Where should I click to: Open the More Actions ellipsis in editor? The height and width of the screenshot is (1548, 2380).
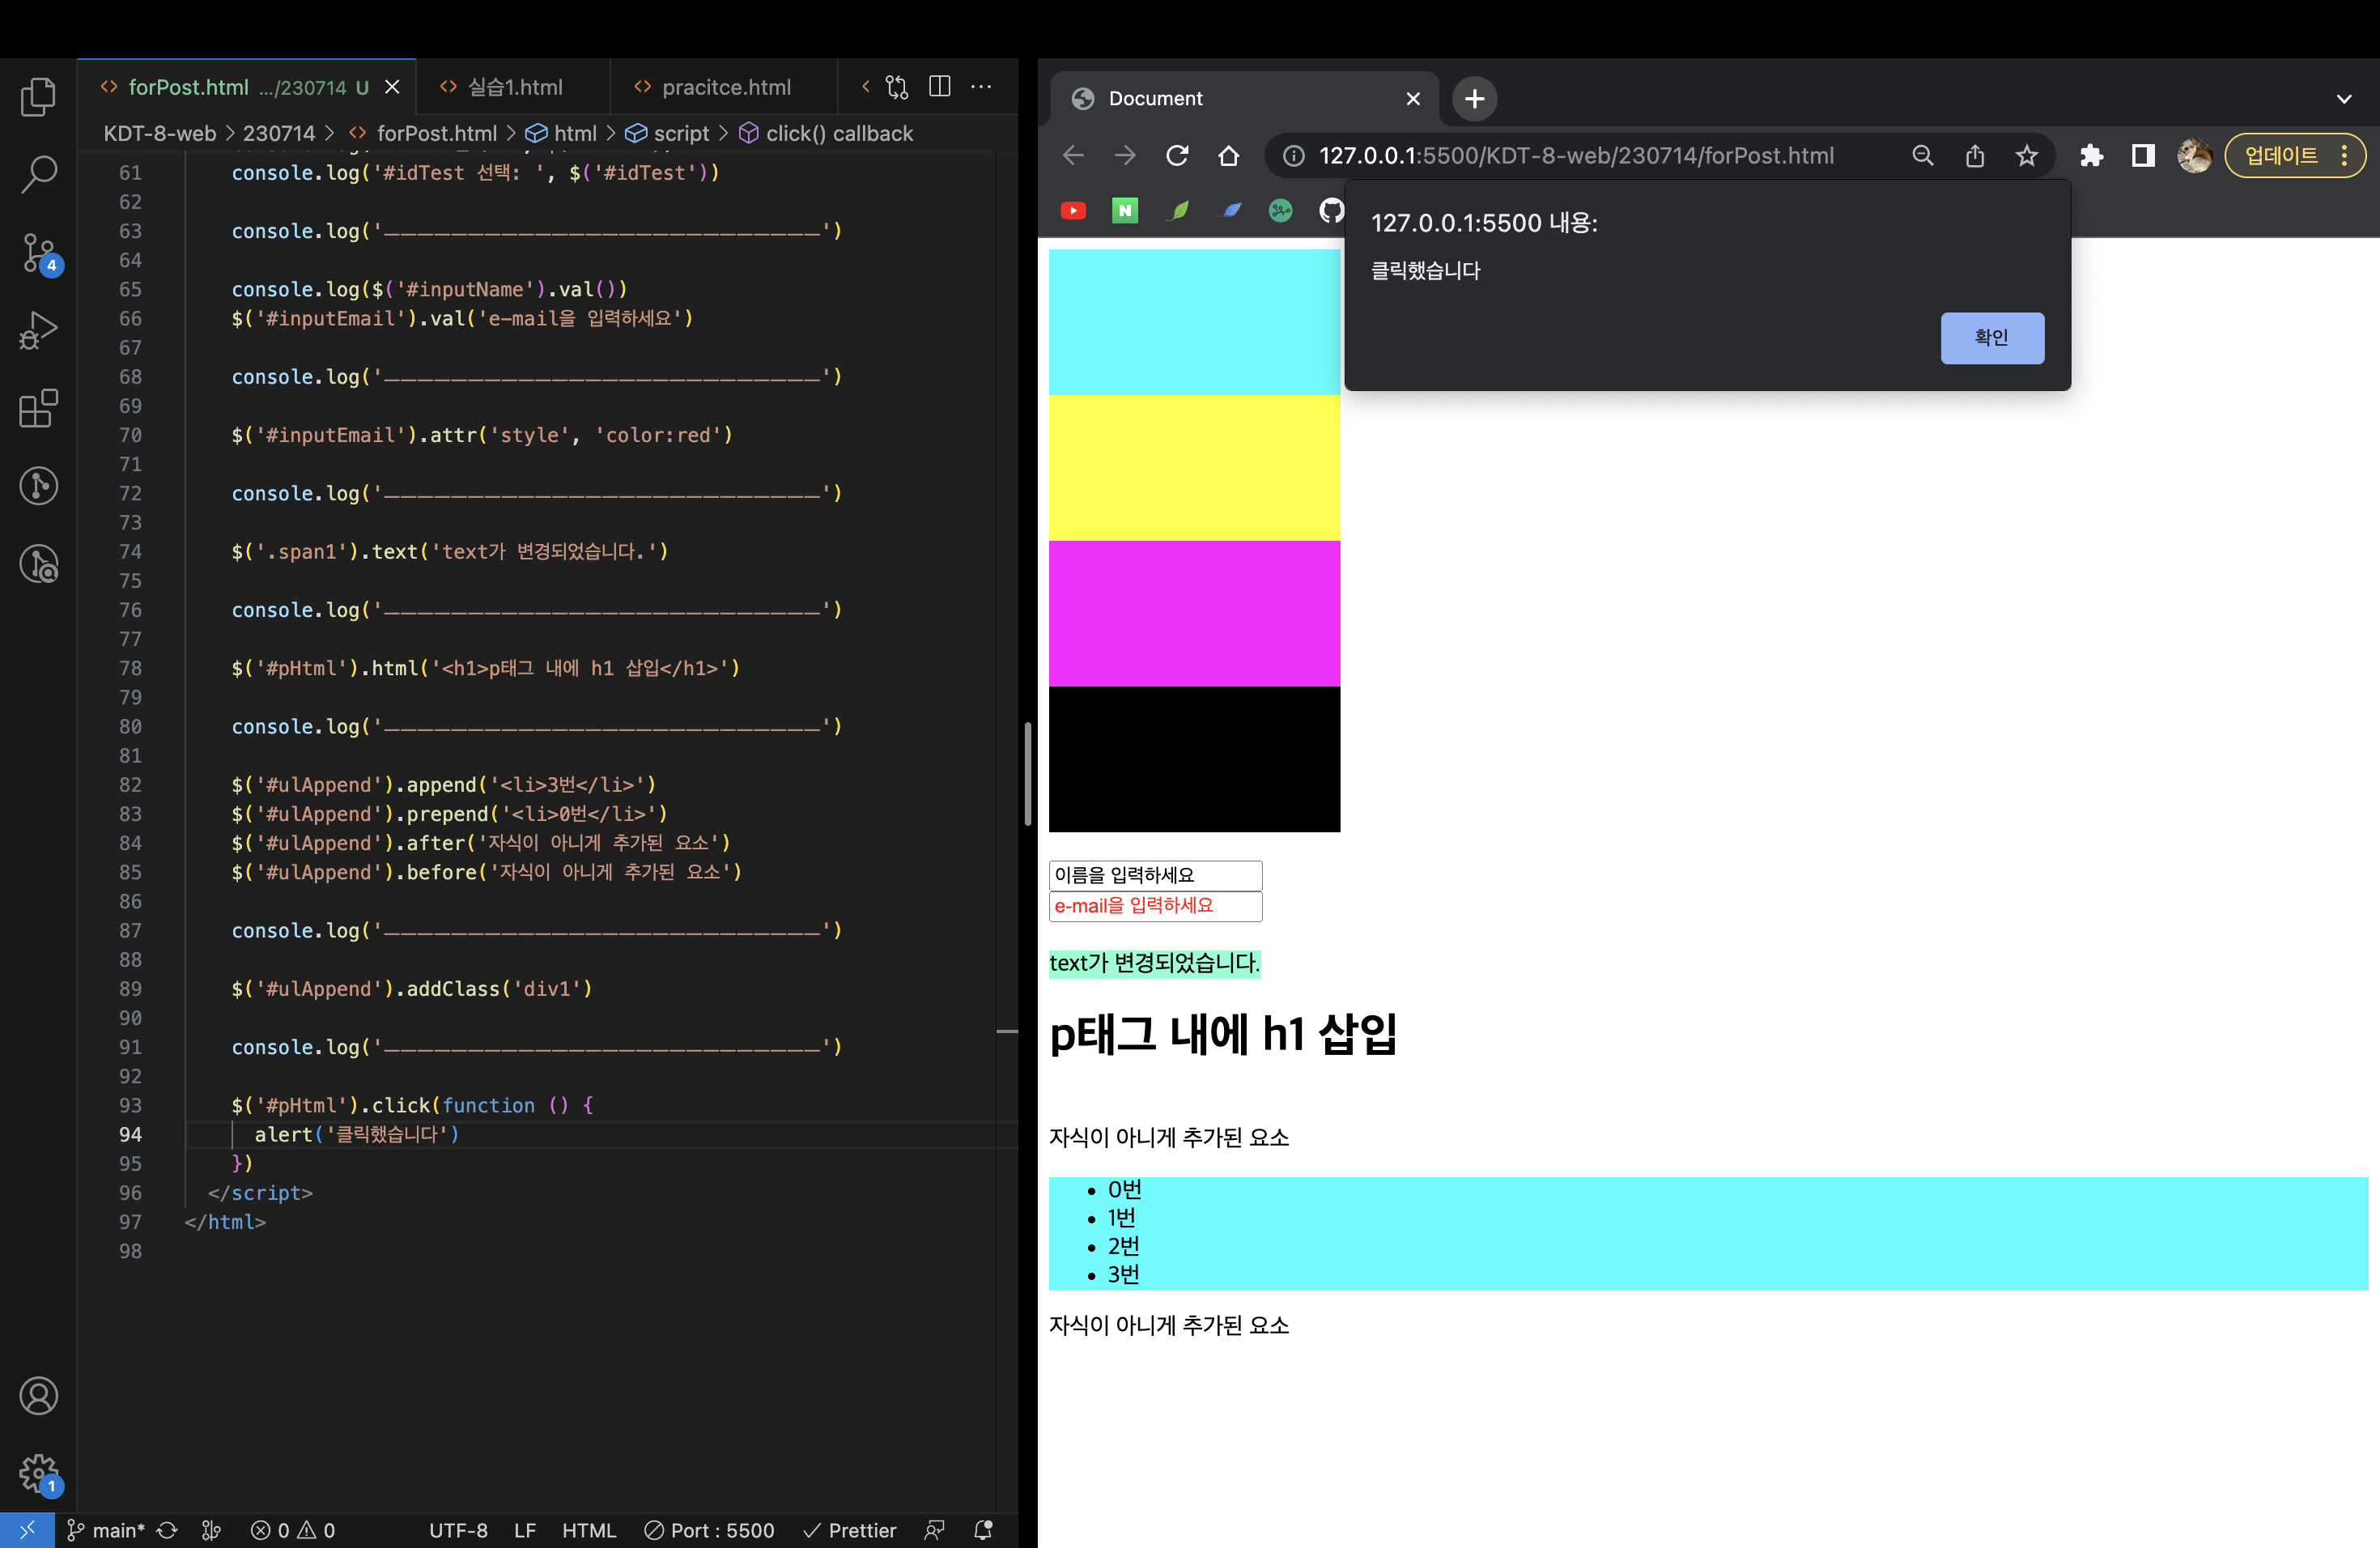[x=981, y=87]
